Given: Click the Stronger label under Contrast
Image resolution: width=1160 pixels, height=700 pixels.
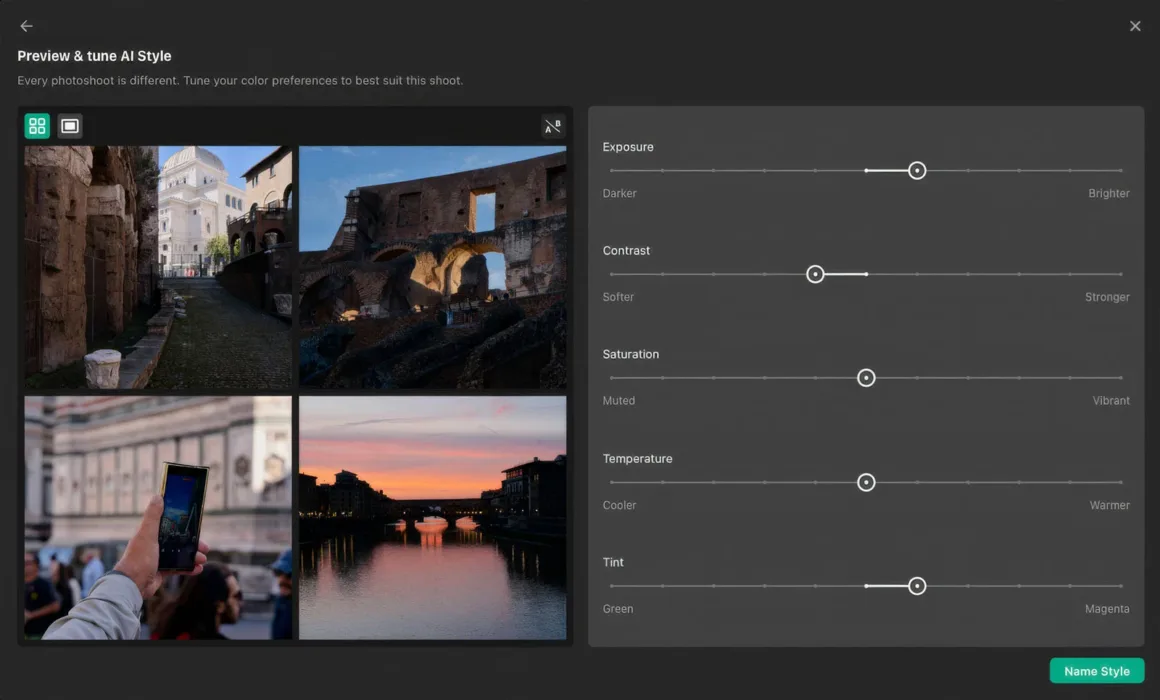Looking at the screenshot, I should (x=1107, y=297).
